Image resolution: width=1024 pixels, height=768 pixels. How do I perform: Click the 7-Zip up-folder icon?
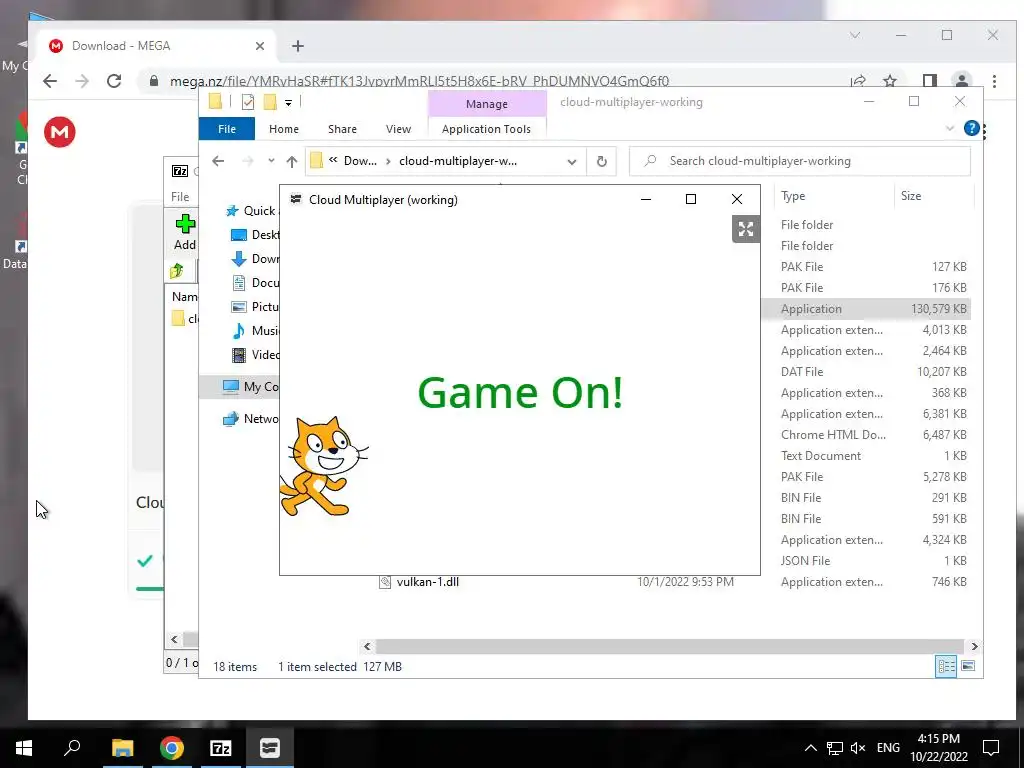pos(176,270)
